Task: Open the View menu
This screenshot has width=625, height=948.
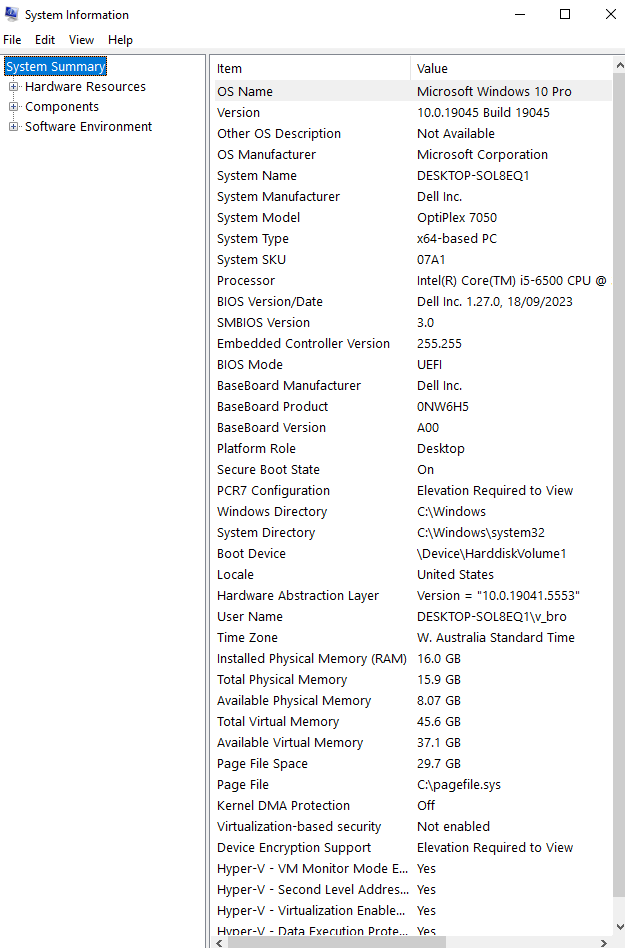Action: (x=81, y=40)
